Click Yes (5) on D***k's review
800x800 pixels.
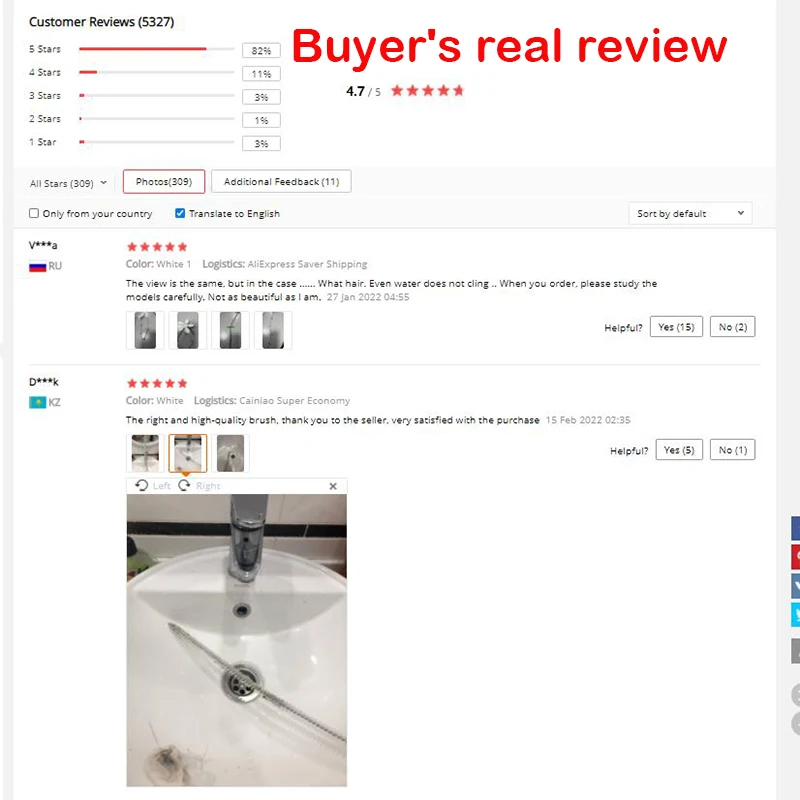tap(679, 450)
